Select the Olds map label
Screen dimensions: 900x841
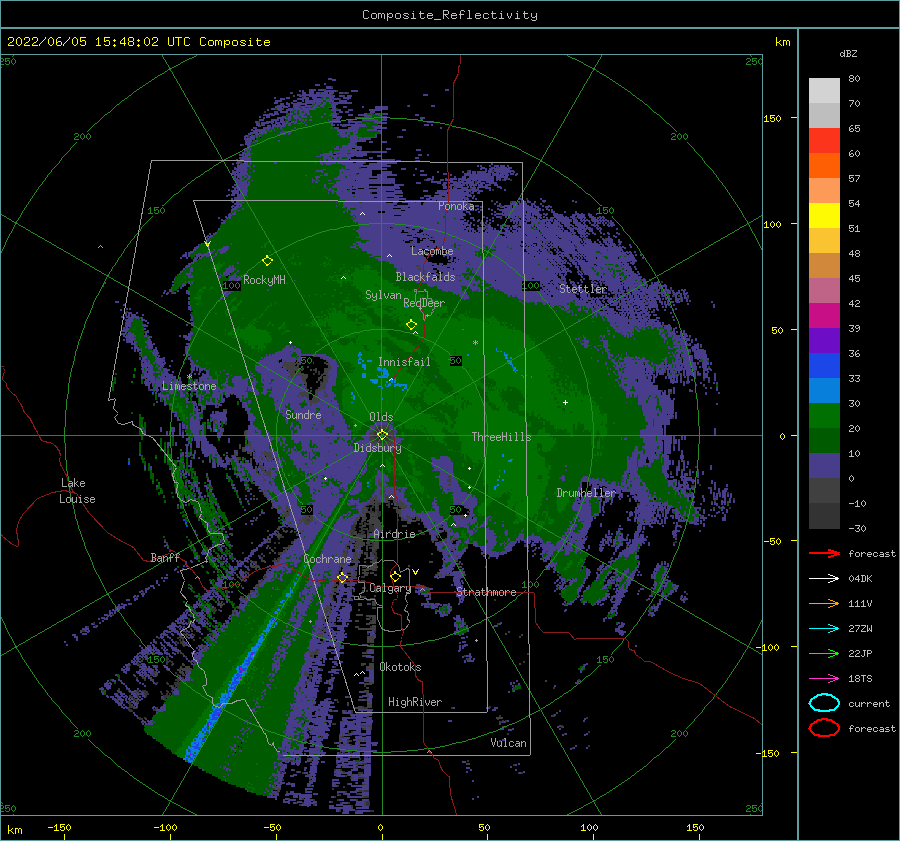381,417
